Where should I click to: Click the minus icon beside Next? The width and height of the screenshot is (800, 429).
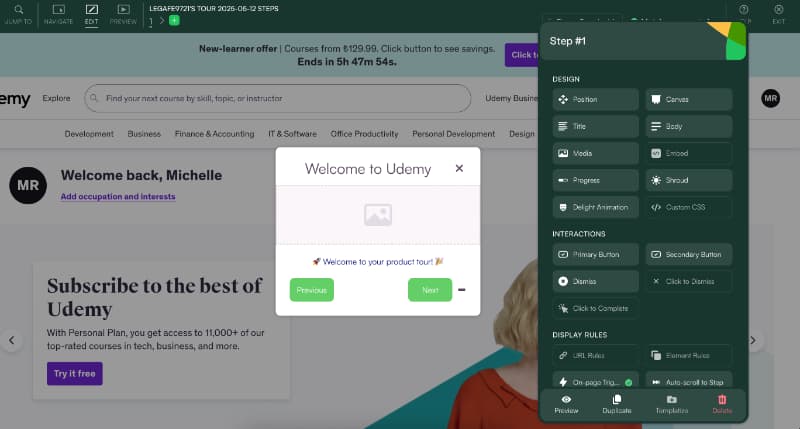click(462, 290)
